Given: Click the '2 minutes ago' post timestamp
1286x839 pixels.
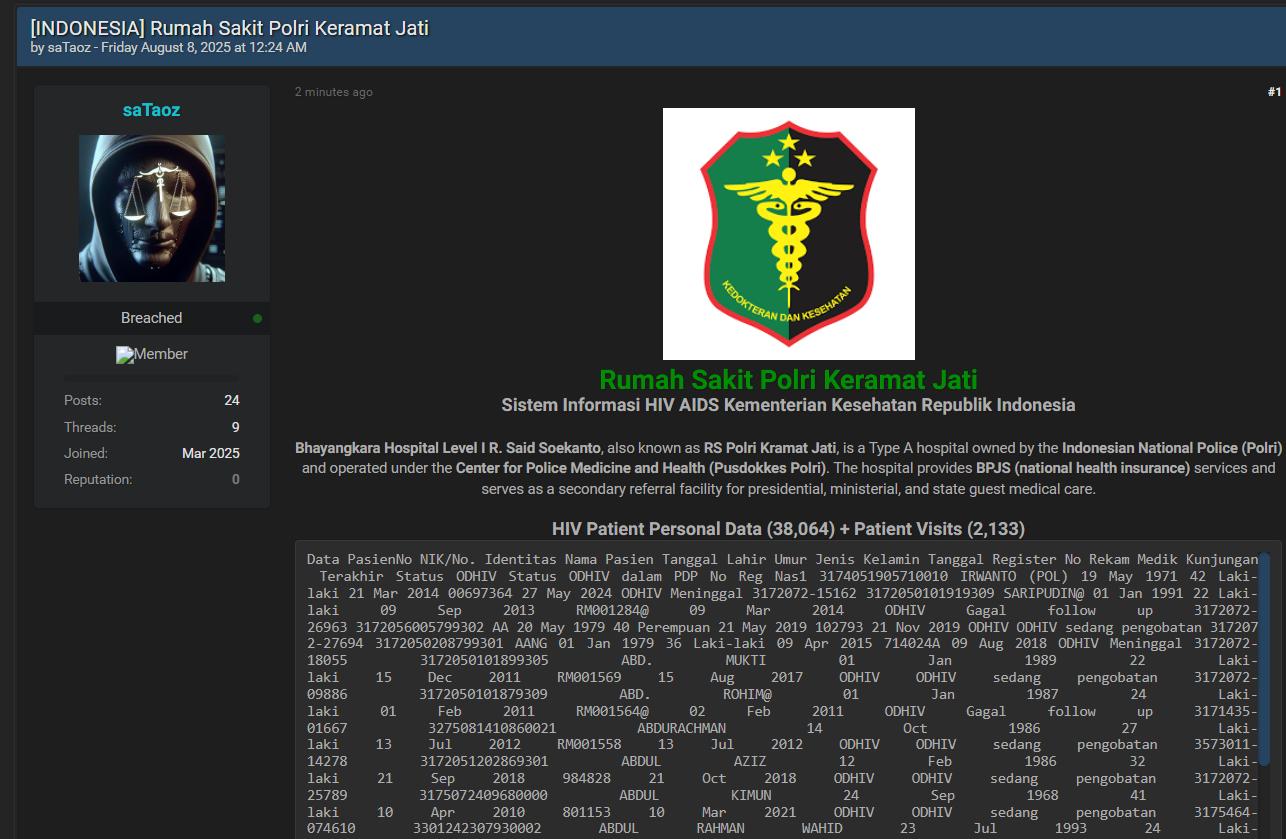Looking at the screenshot, I should click(334, 92).
